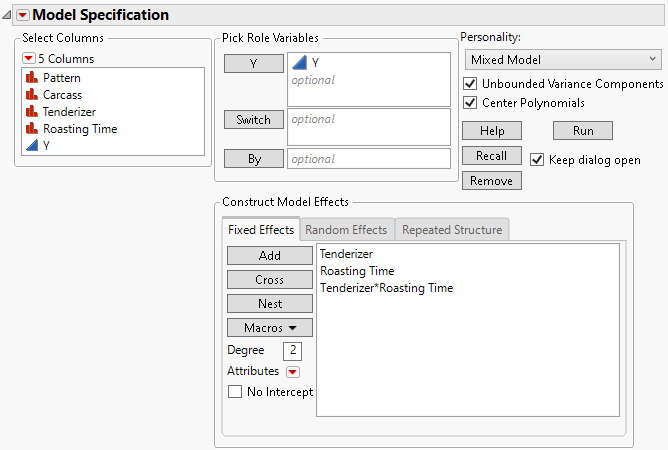Open the 5 Columns red triangle menu
Image resolution: width=668 pixels, height=450 pixels.
point(29,58)
